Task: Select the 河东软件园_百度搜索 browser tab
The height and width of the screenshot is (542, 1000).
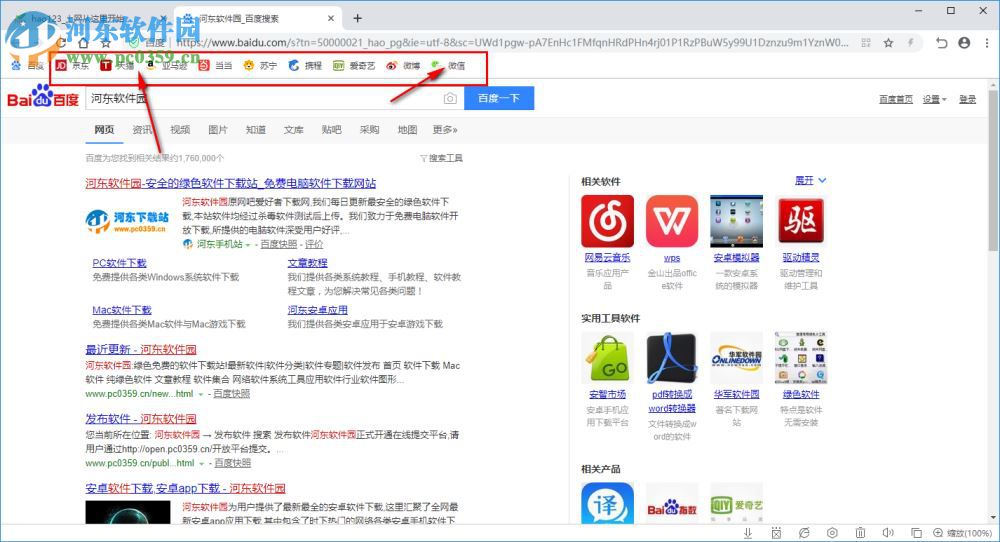Action: click(259, 18)
